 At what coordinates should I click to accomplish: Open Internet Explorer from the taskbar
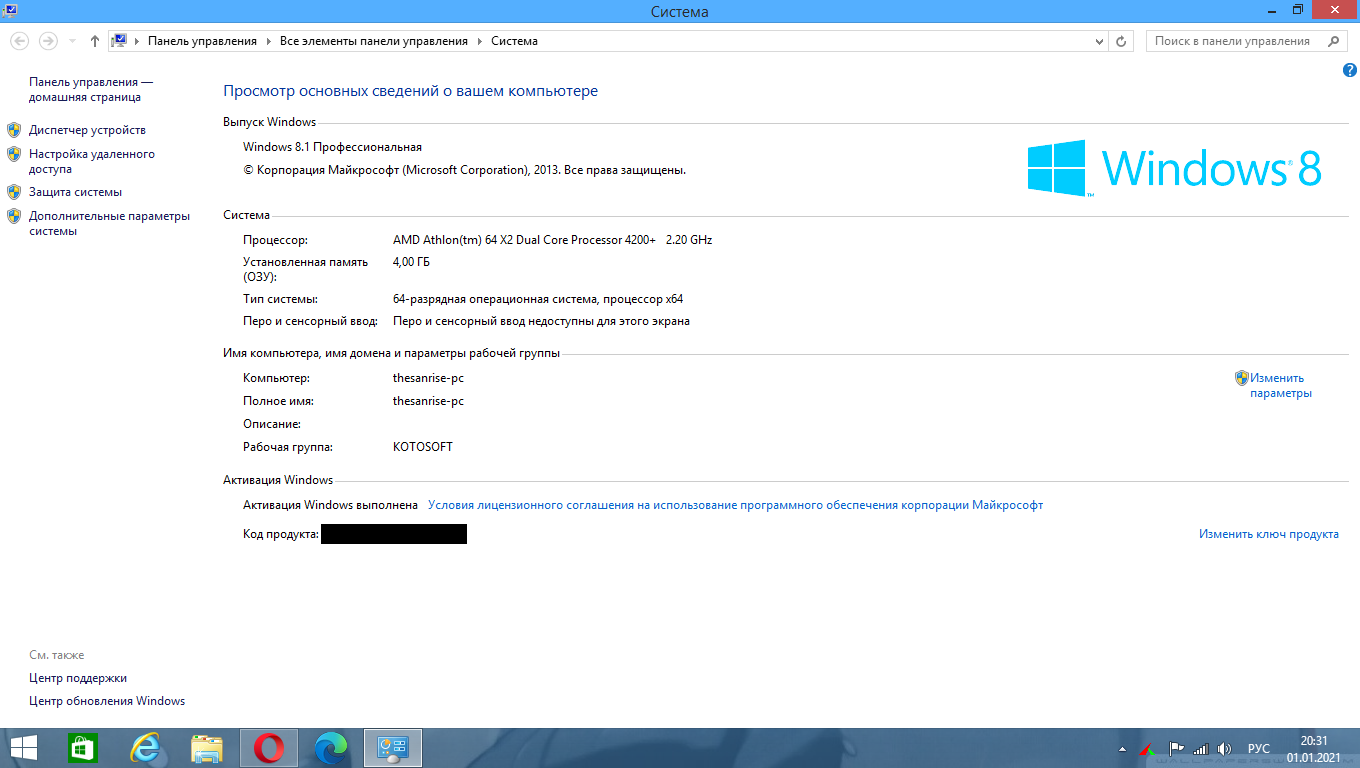(x=146, y=748)
